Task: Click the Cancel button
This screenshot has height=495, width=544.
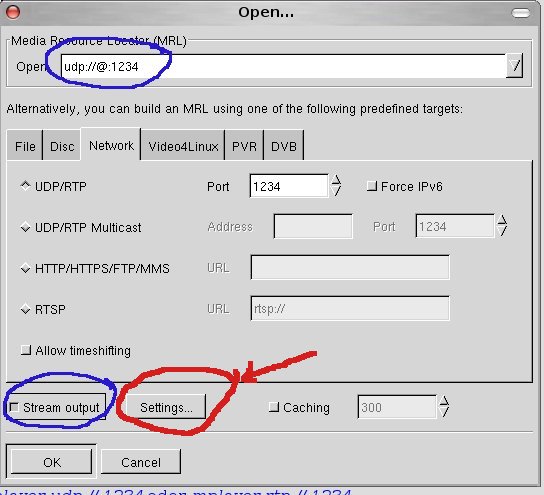Action: tap(141, 462)
